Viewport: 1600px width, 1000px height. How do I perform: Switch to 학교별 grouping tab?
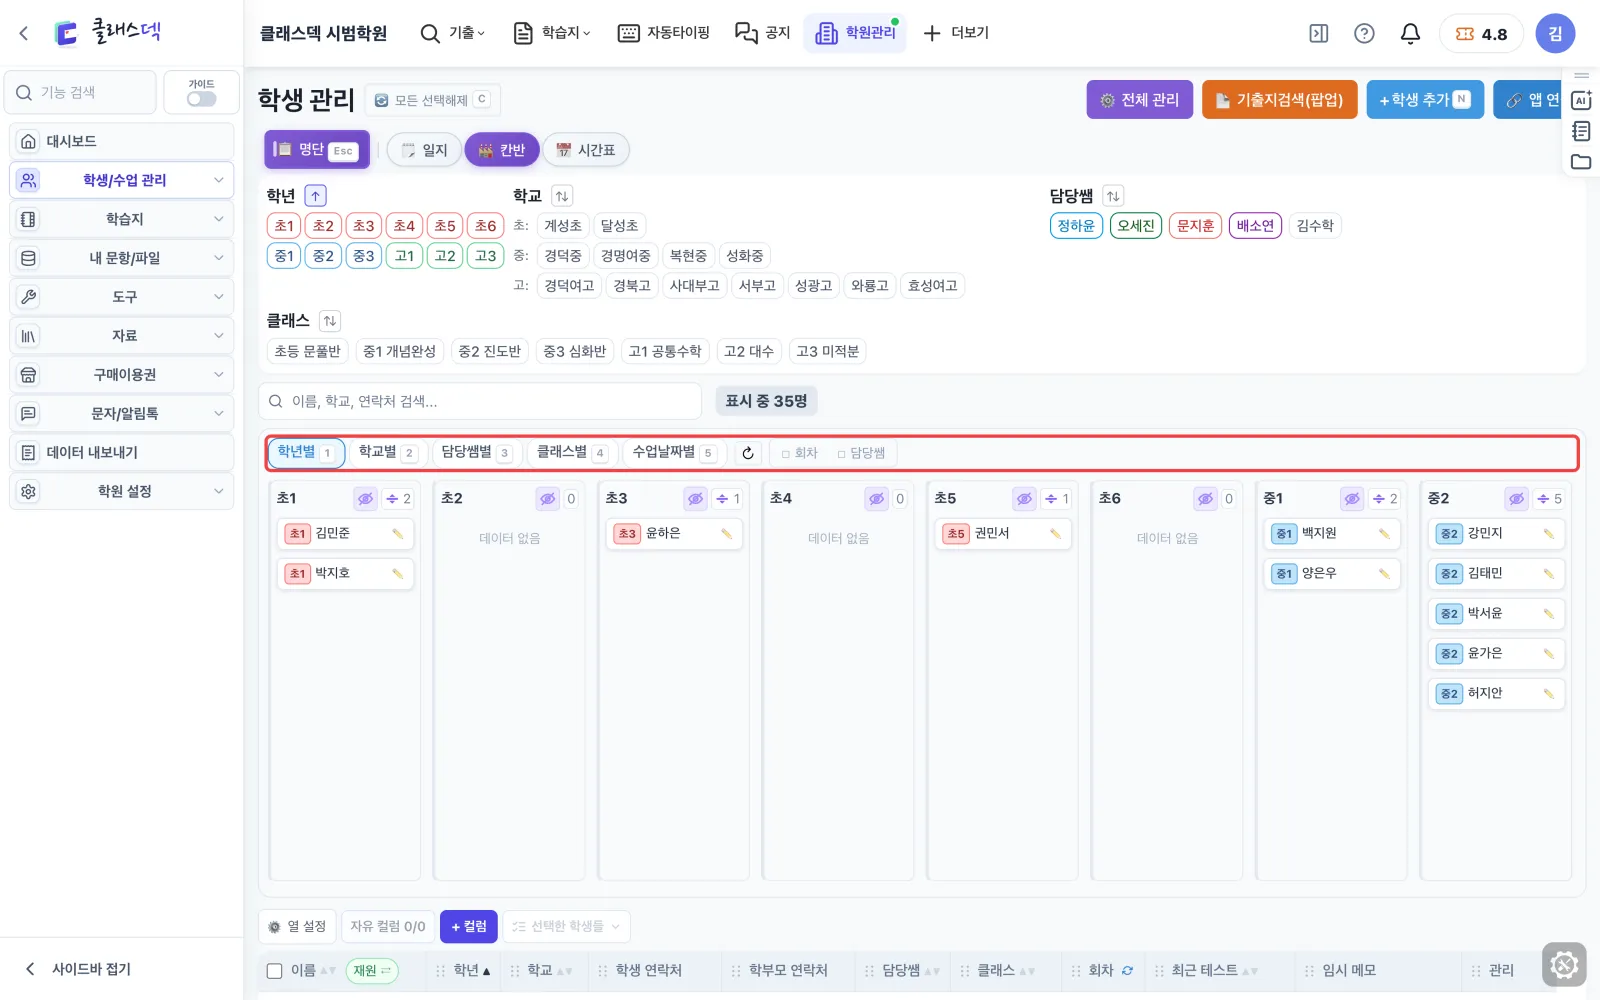click(388, 453)
